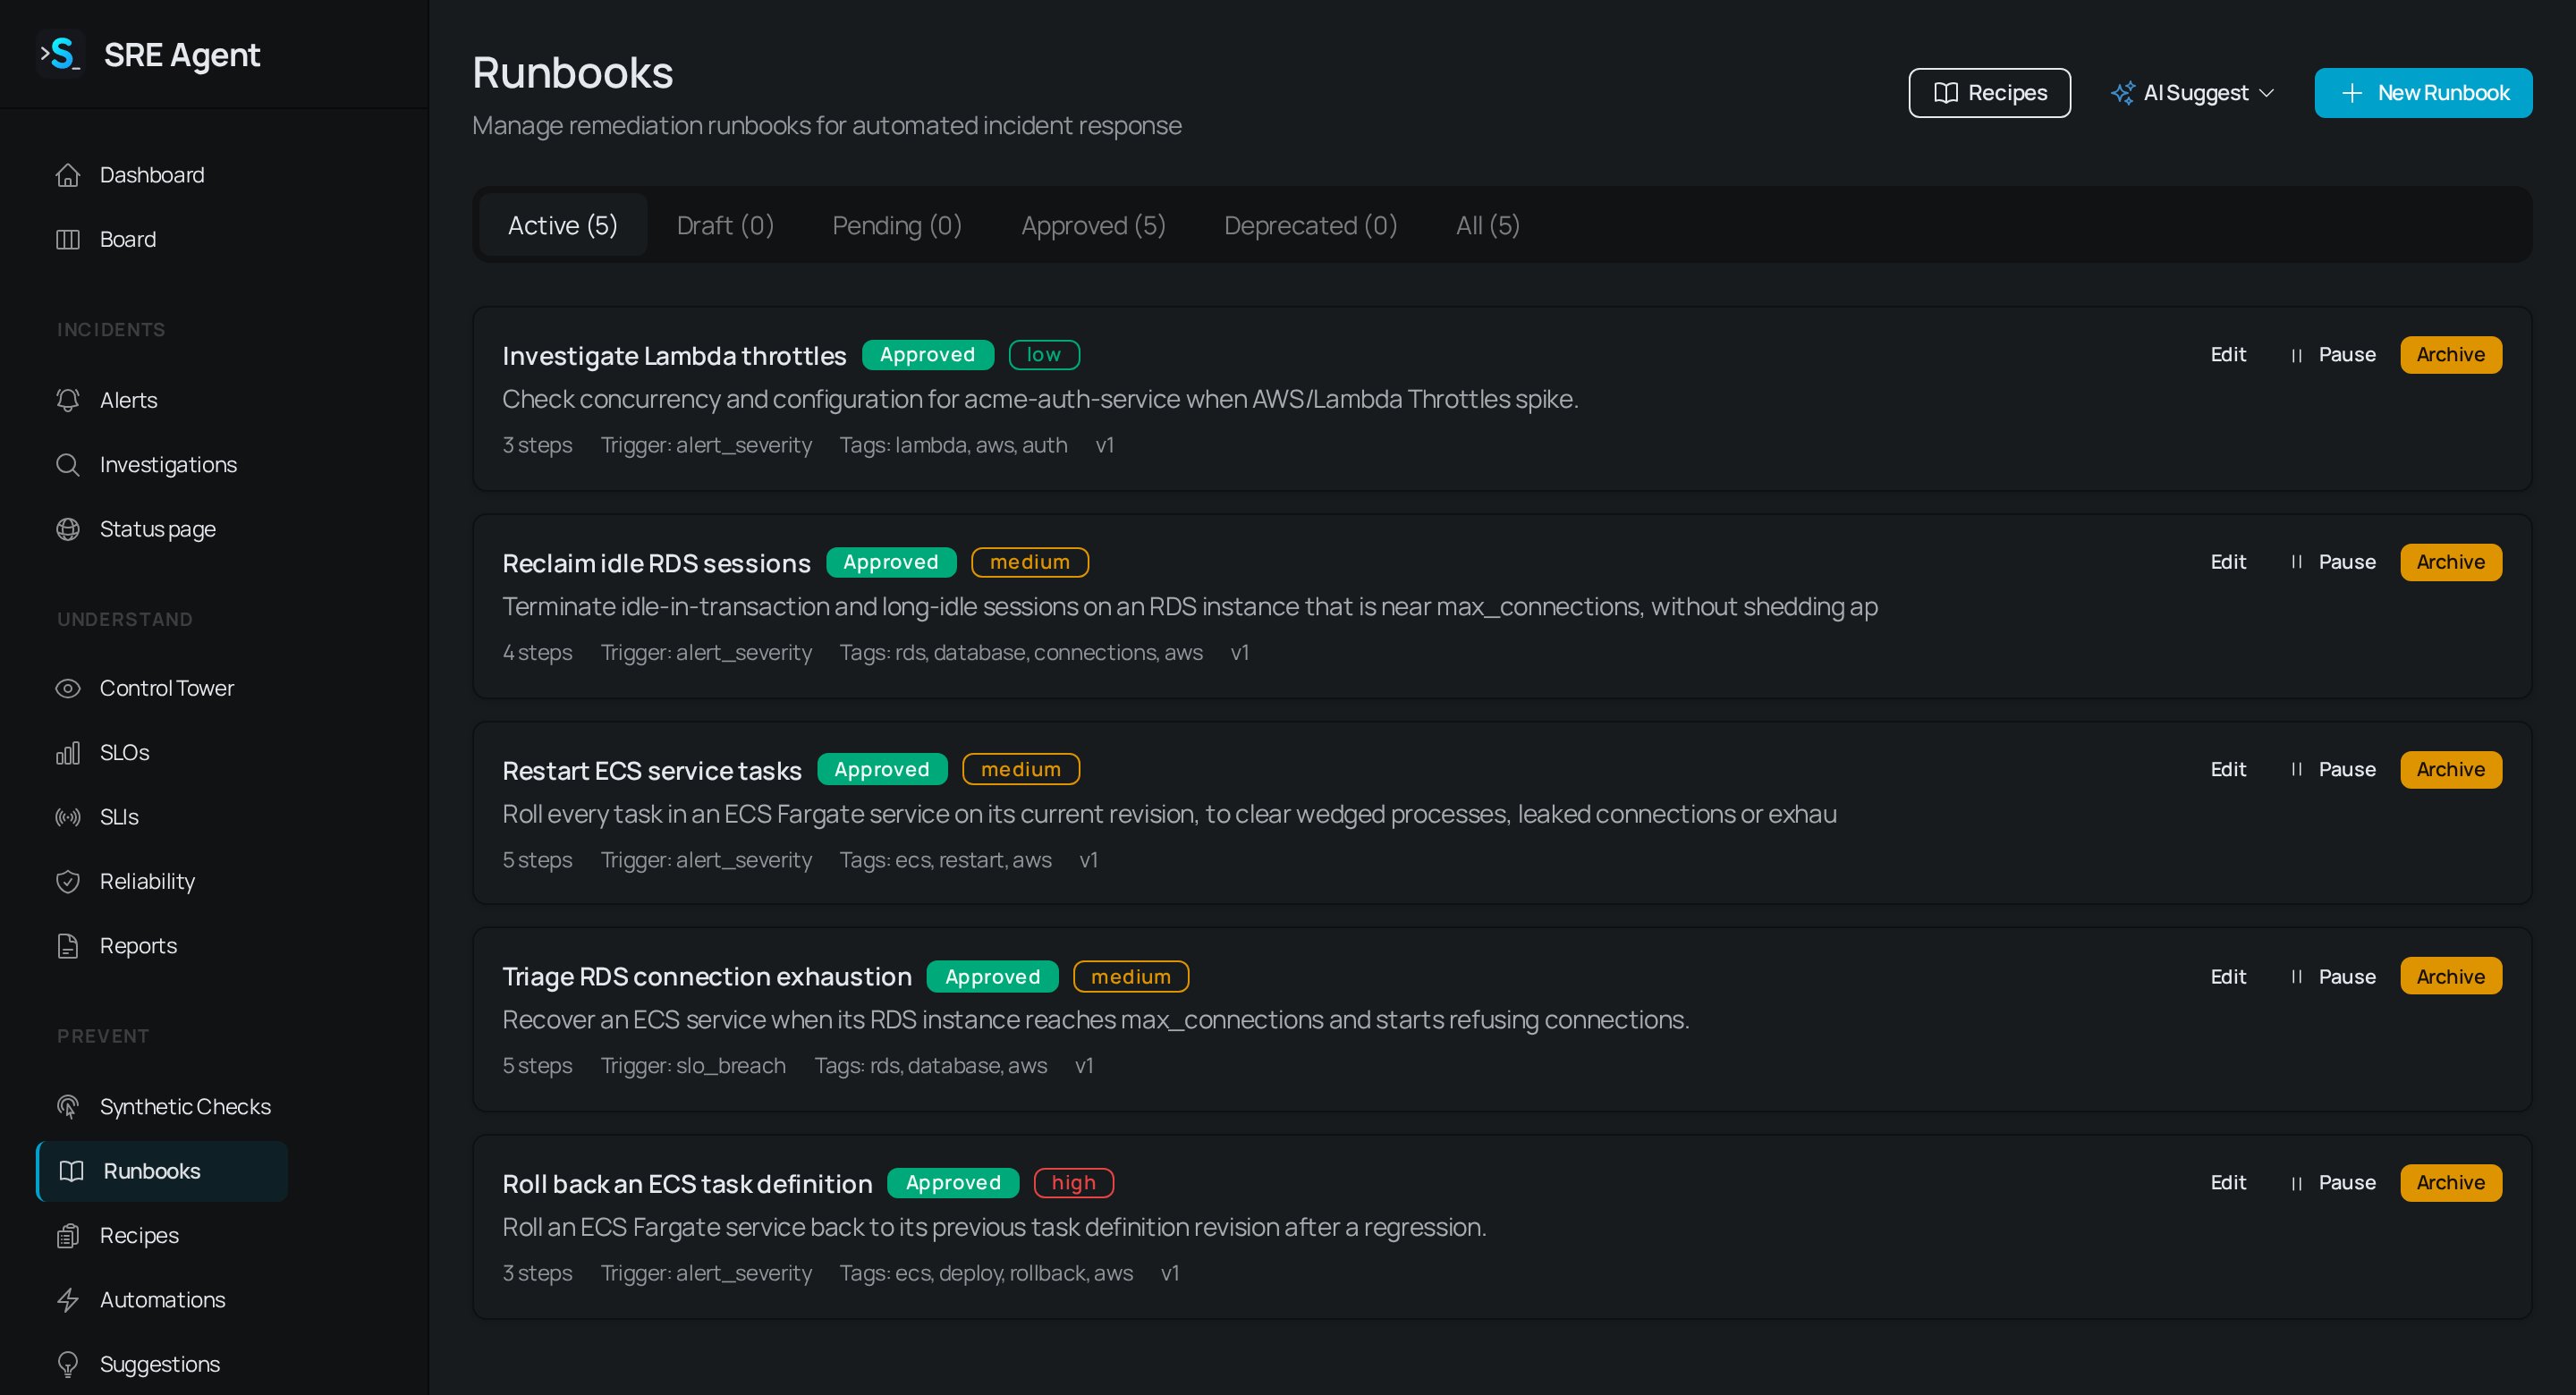The height and width of the screenshot is (1395, 2576).
Task: Click Tags: lambda, aws, auth text
Action: click(x=953, y=446)
